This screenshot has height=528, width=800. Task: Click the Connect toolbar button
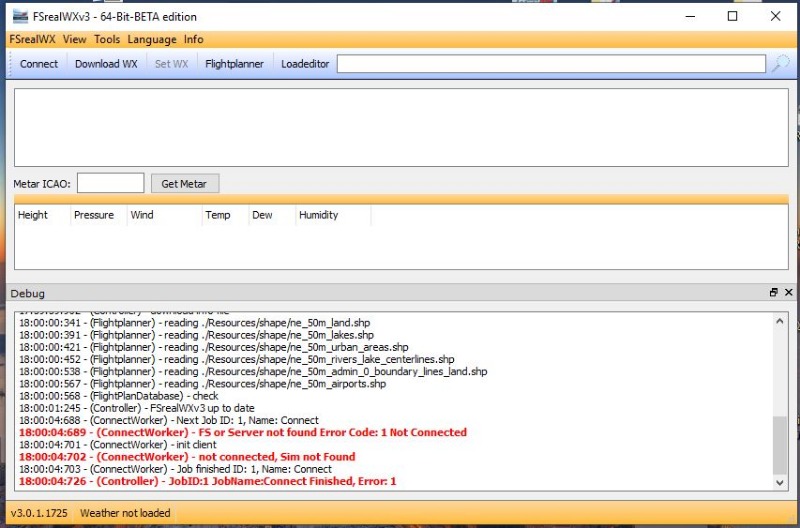point(39,64)
